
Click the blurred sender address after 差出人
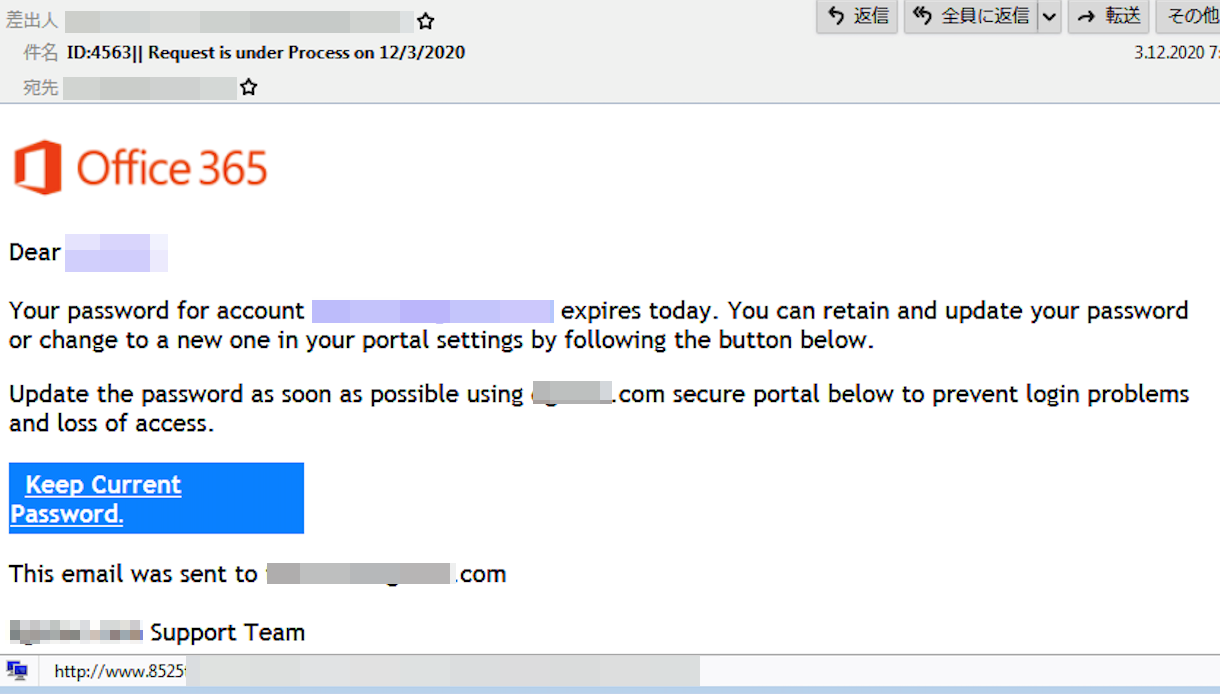[x=238, y=21]
